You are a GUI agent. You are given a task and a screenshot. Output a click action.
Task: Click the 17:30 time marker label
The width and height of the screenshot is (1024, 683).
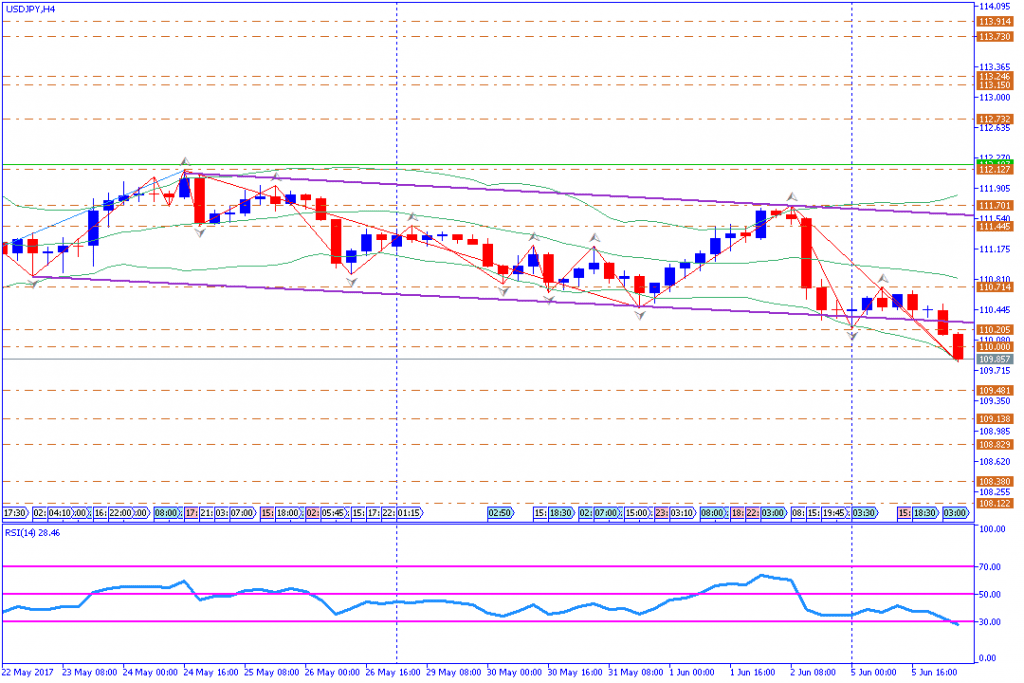[x=15, y=512]
